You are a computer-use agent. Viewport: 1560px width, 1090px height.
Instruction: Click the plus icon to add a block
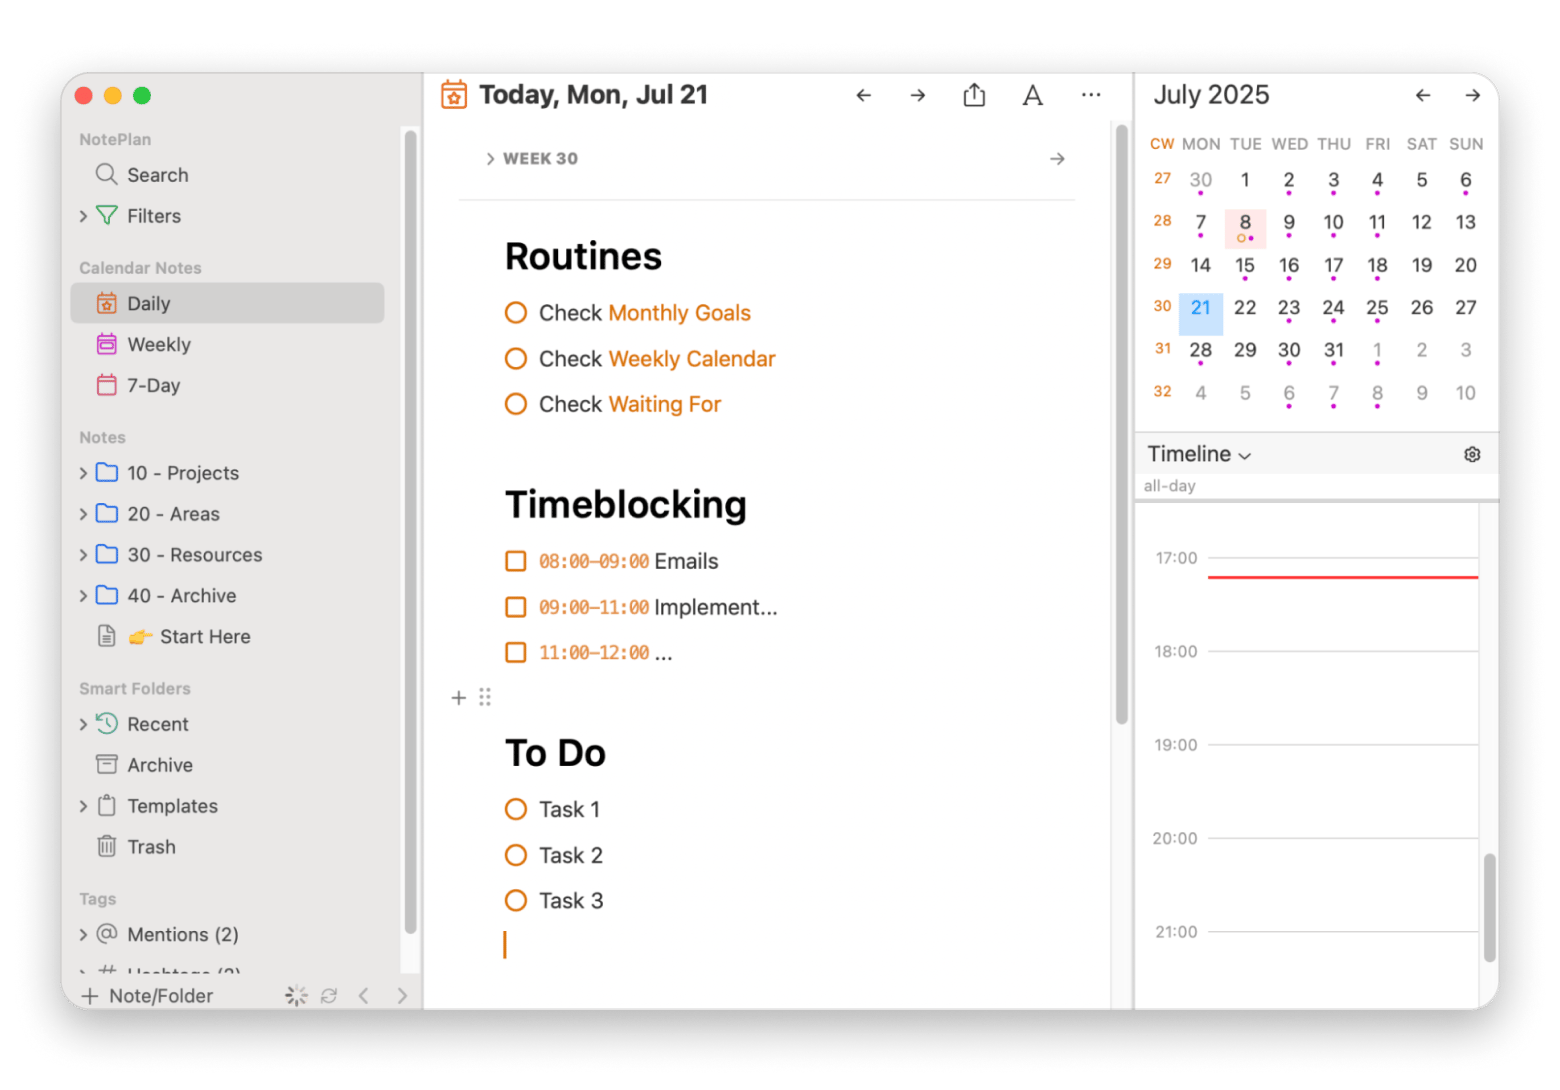(x=459, y=698)
